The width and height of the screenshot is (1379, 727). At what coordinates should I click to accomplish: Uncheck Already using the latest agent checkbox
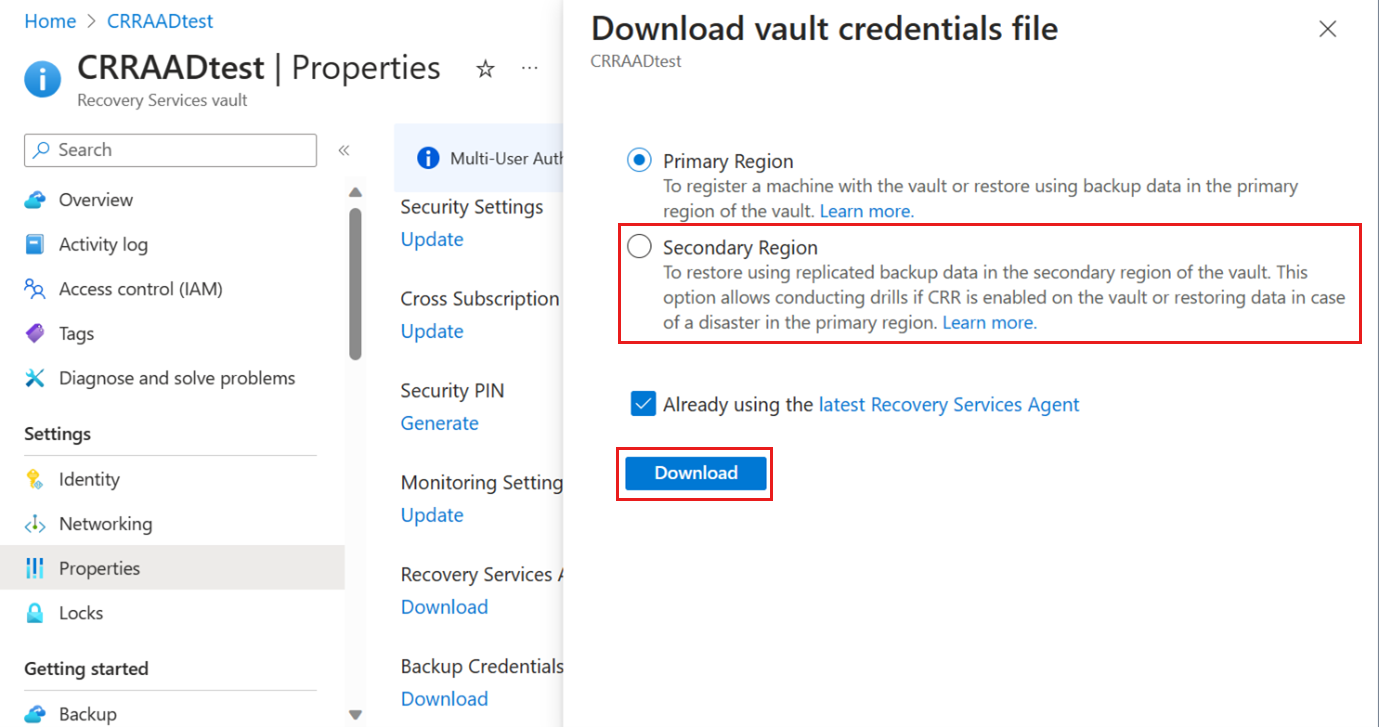pos(642,404)
